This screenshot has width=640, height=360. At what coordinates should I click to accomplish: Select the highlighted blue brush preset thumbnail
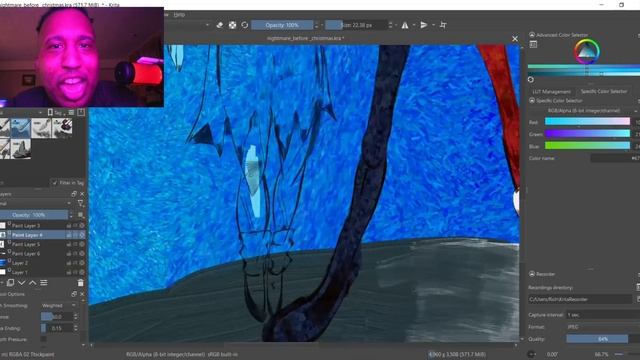(x=21, y=128)
